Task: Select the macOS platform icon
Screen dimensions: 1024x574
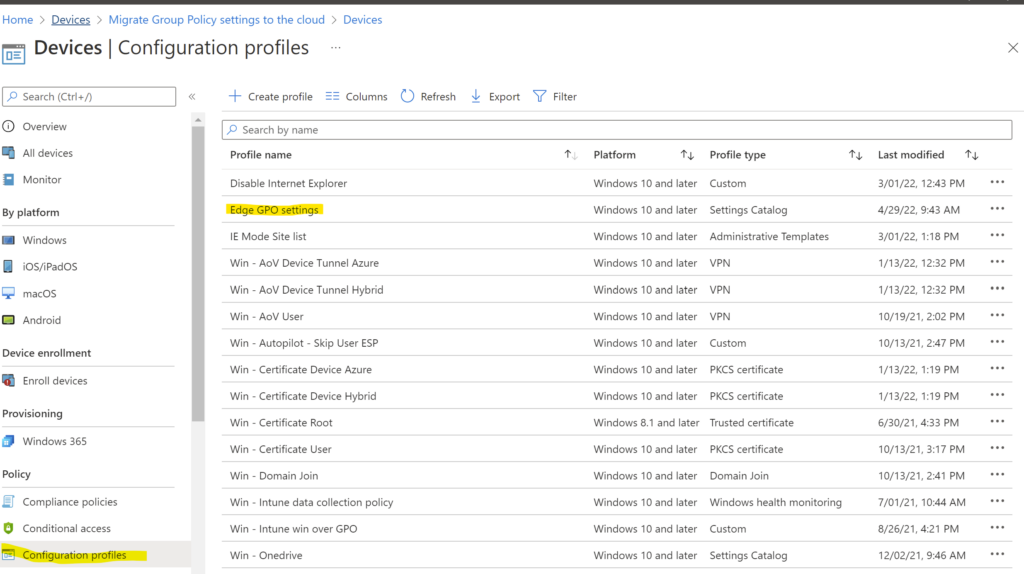Action: [x=8, y=293]
